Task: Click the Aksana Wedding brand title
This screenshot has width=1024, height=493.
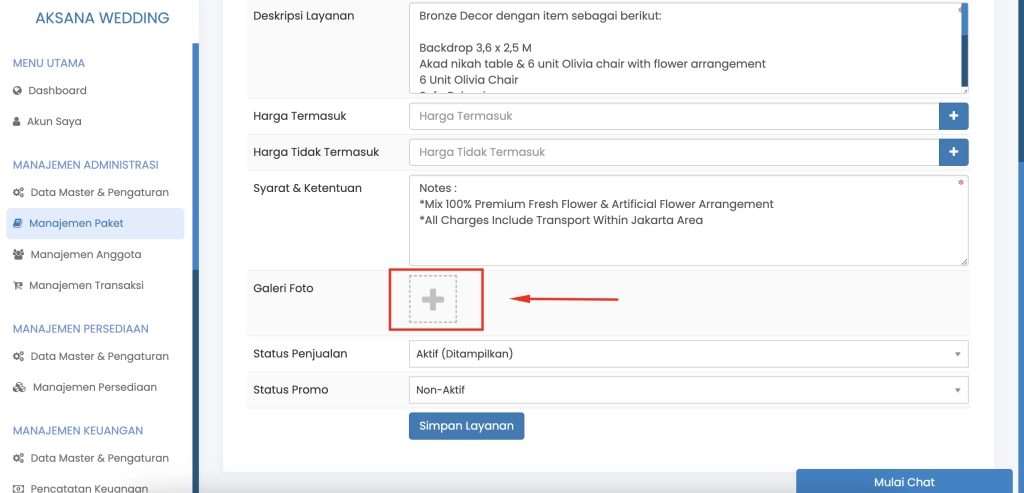Action: [102, 18]
